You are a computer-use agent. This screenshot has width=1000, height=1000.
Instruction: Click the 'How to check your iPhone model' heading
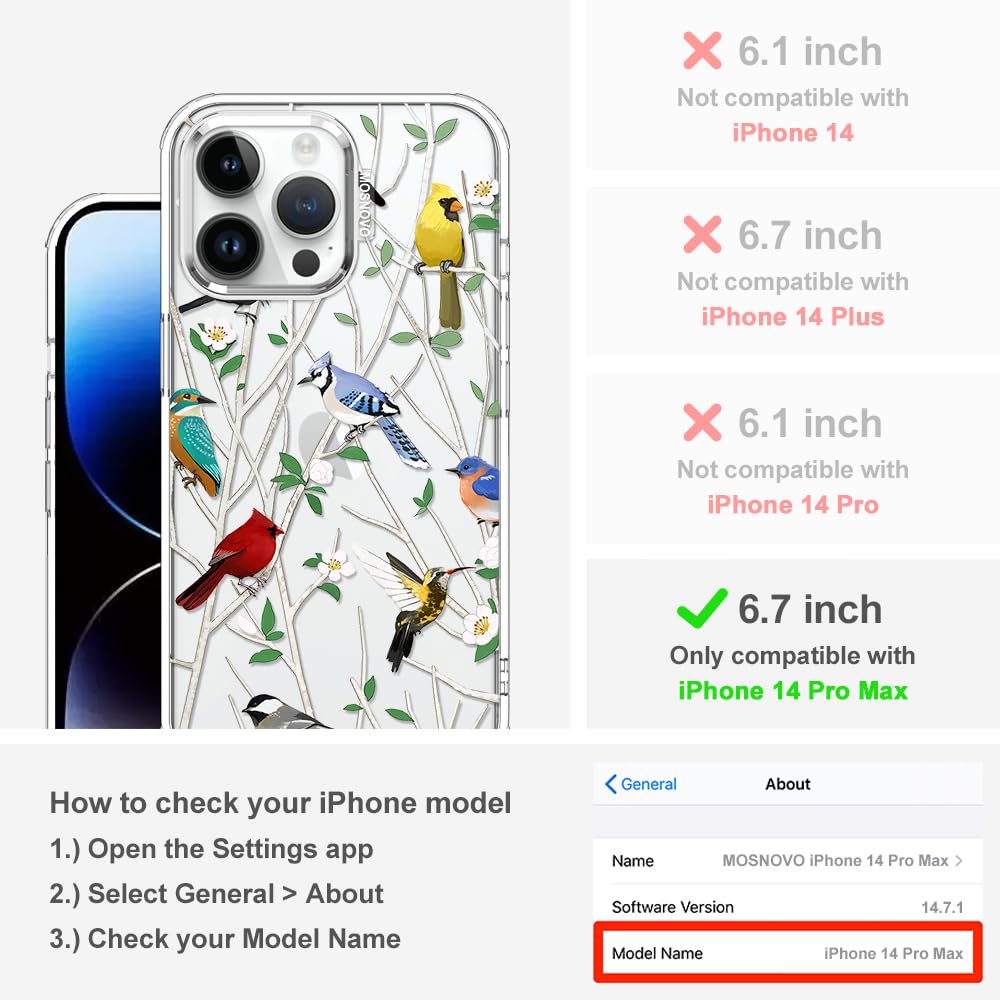(x=281, y=803)
